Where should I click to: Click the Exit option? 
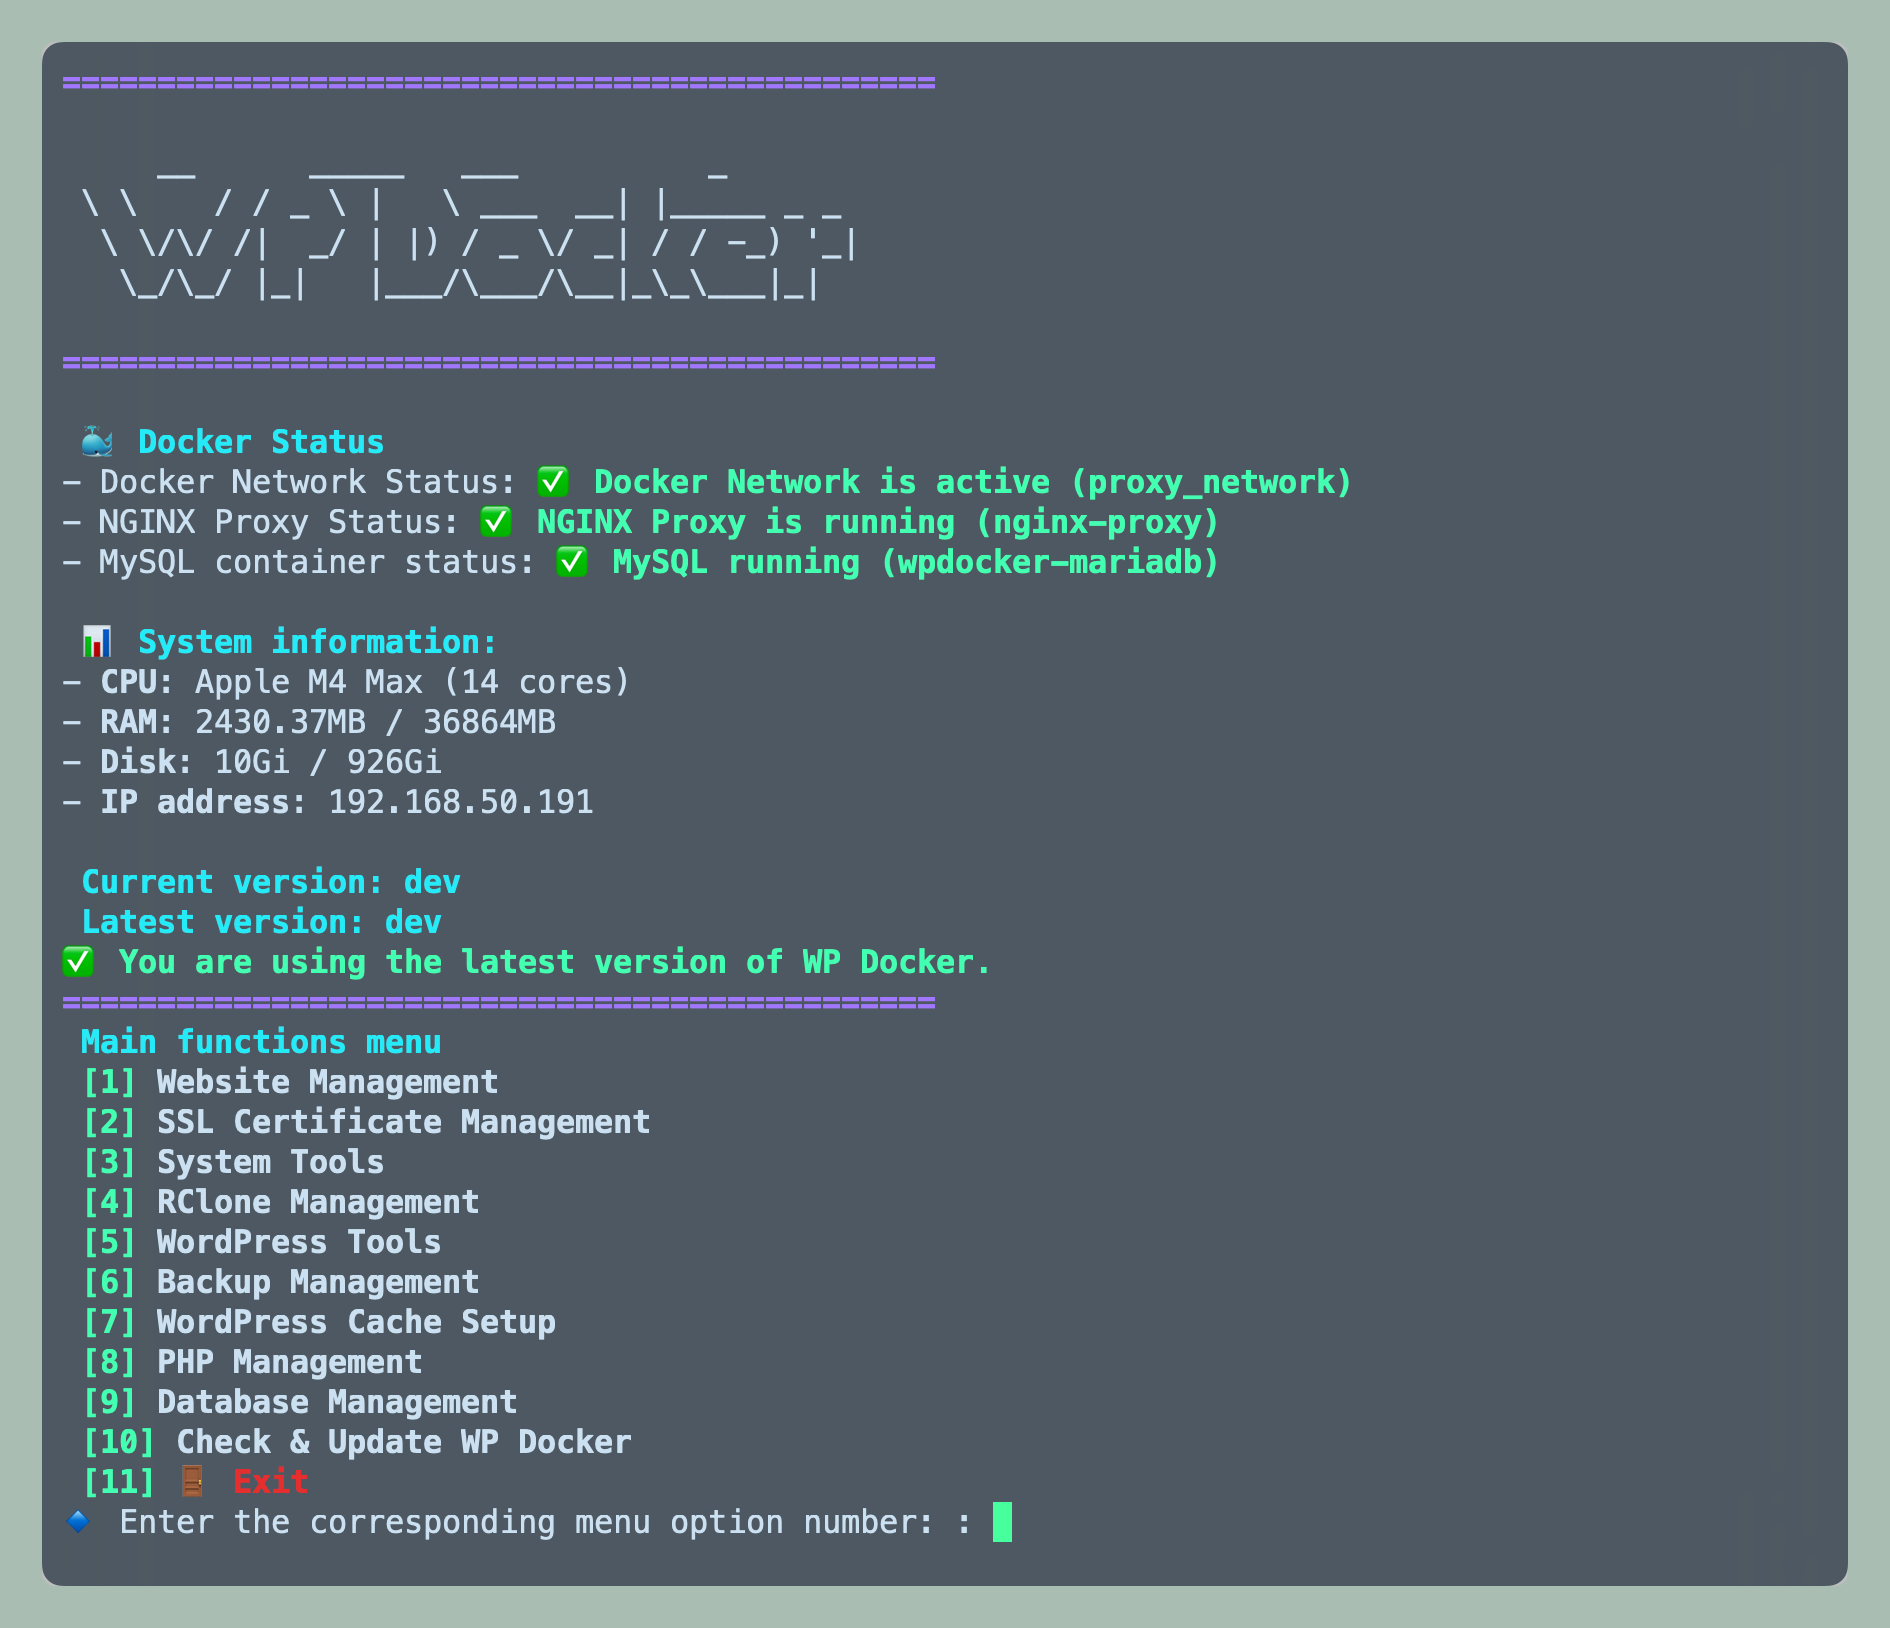tap(269, 1481)
